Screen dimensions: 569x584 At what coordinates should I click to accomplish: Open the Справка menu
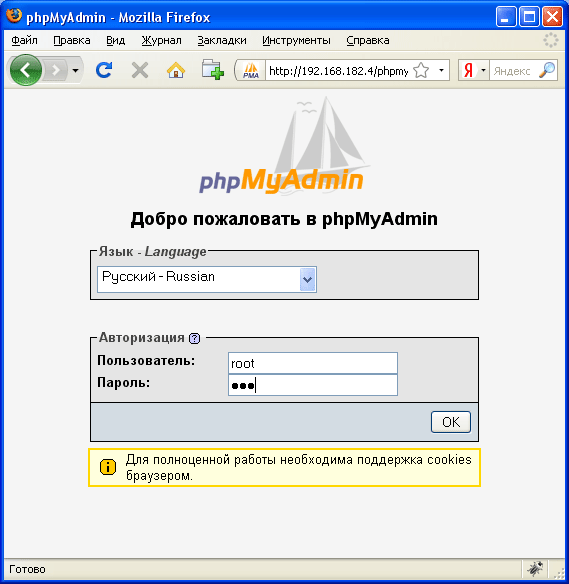[x=368, y=40]
